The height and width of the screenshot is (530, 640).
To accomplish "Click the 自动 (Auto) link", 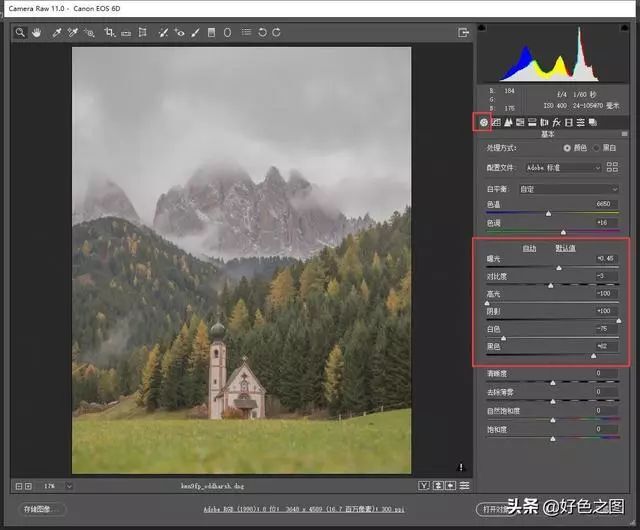I will tap(530, 248).
